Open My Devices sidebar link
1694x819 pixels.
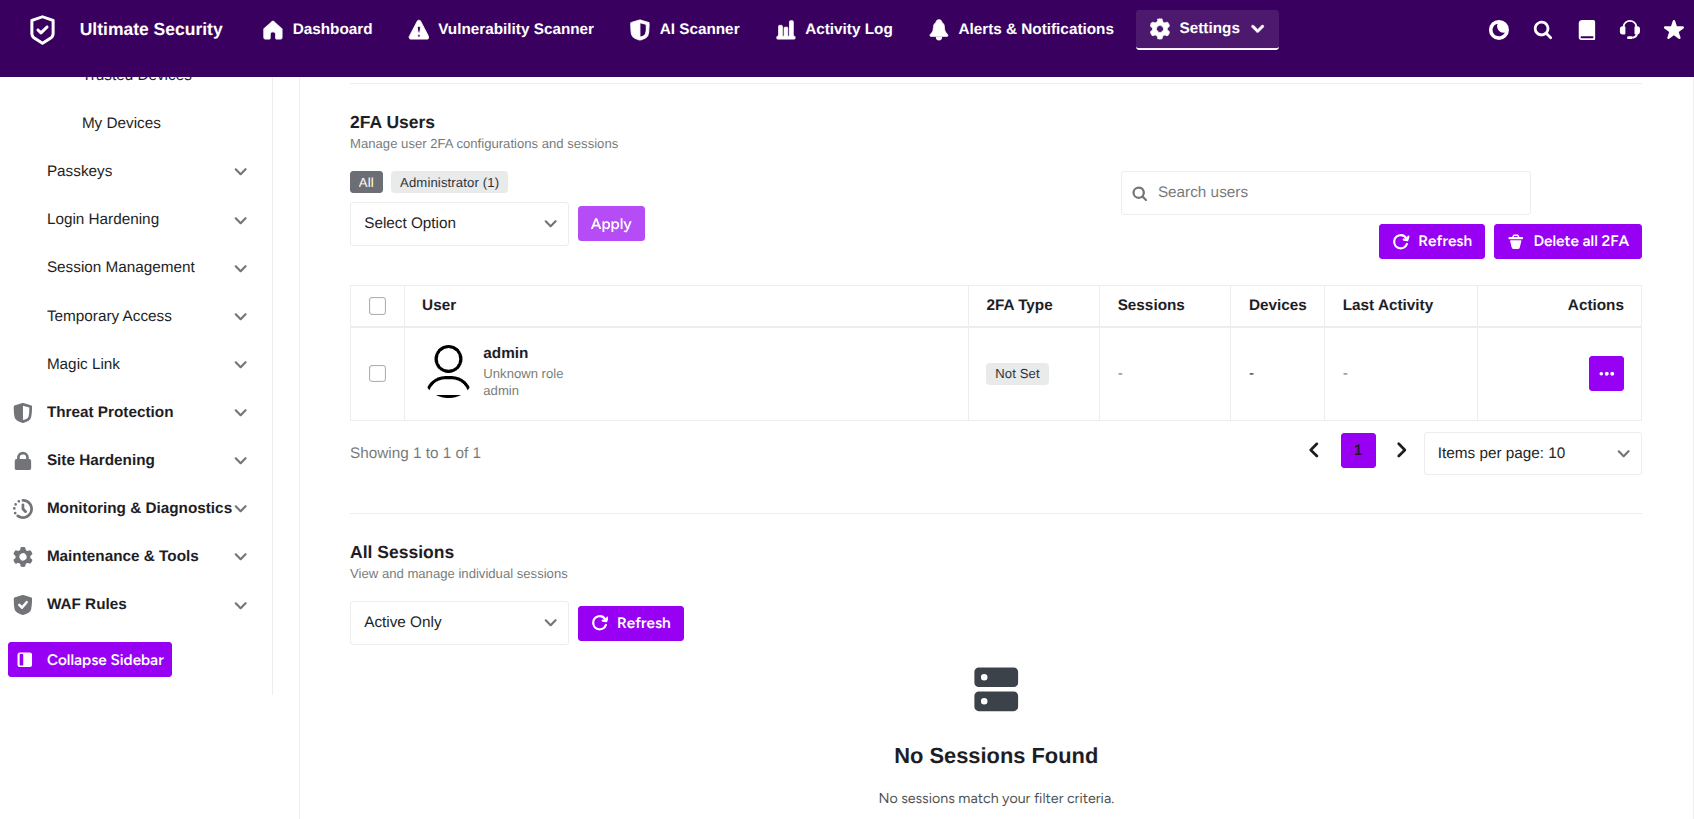tap(121, 123)
